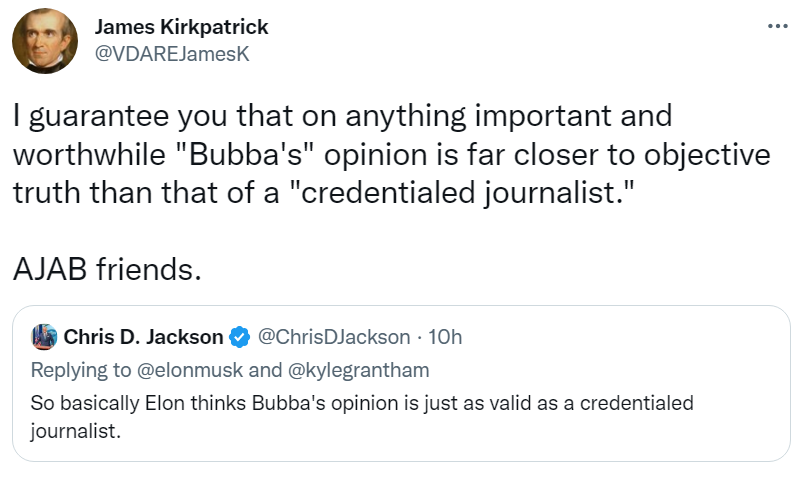Open the @VDAREJamesK handle link
The image size is (804, 482).
click(171, 54)
